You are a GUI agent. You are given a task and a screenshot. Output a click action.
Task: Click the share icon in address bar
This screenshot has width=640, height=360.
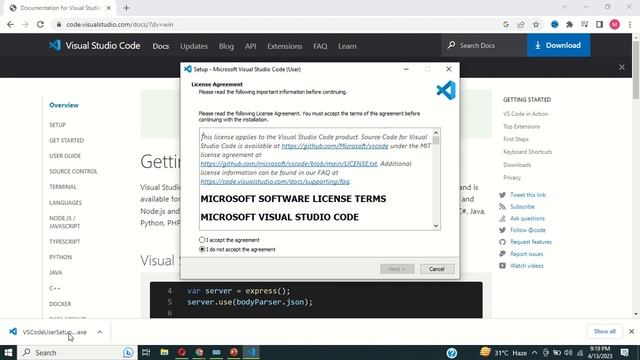tap(521, 24)
